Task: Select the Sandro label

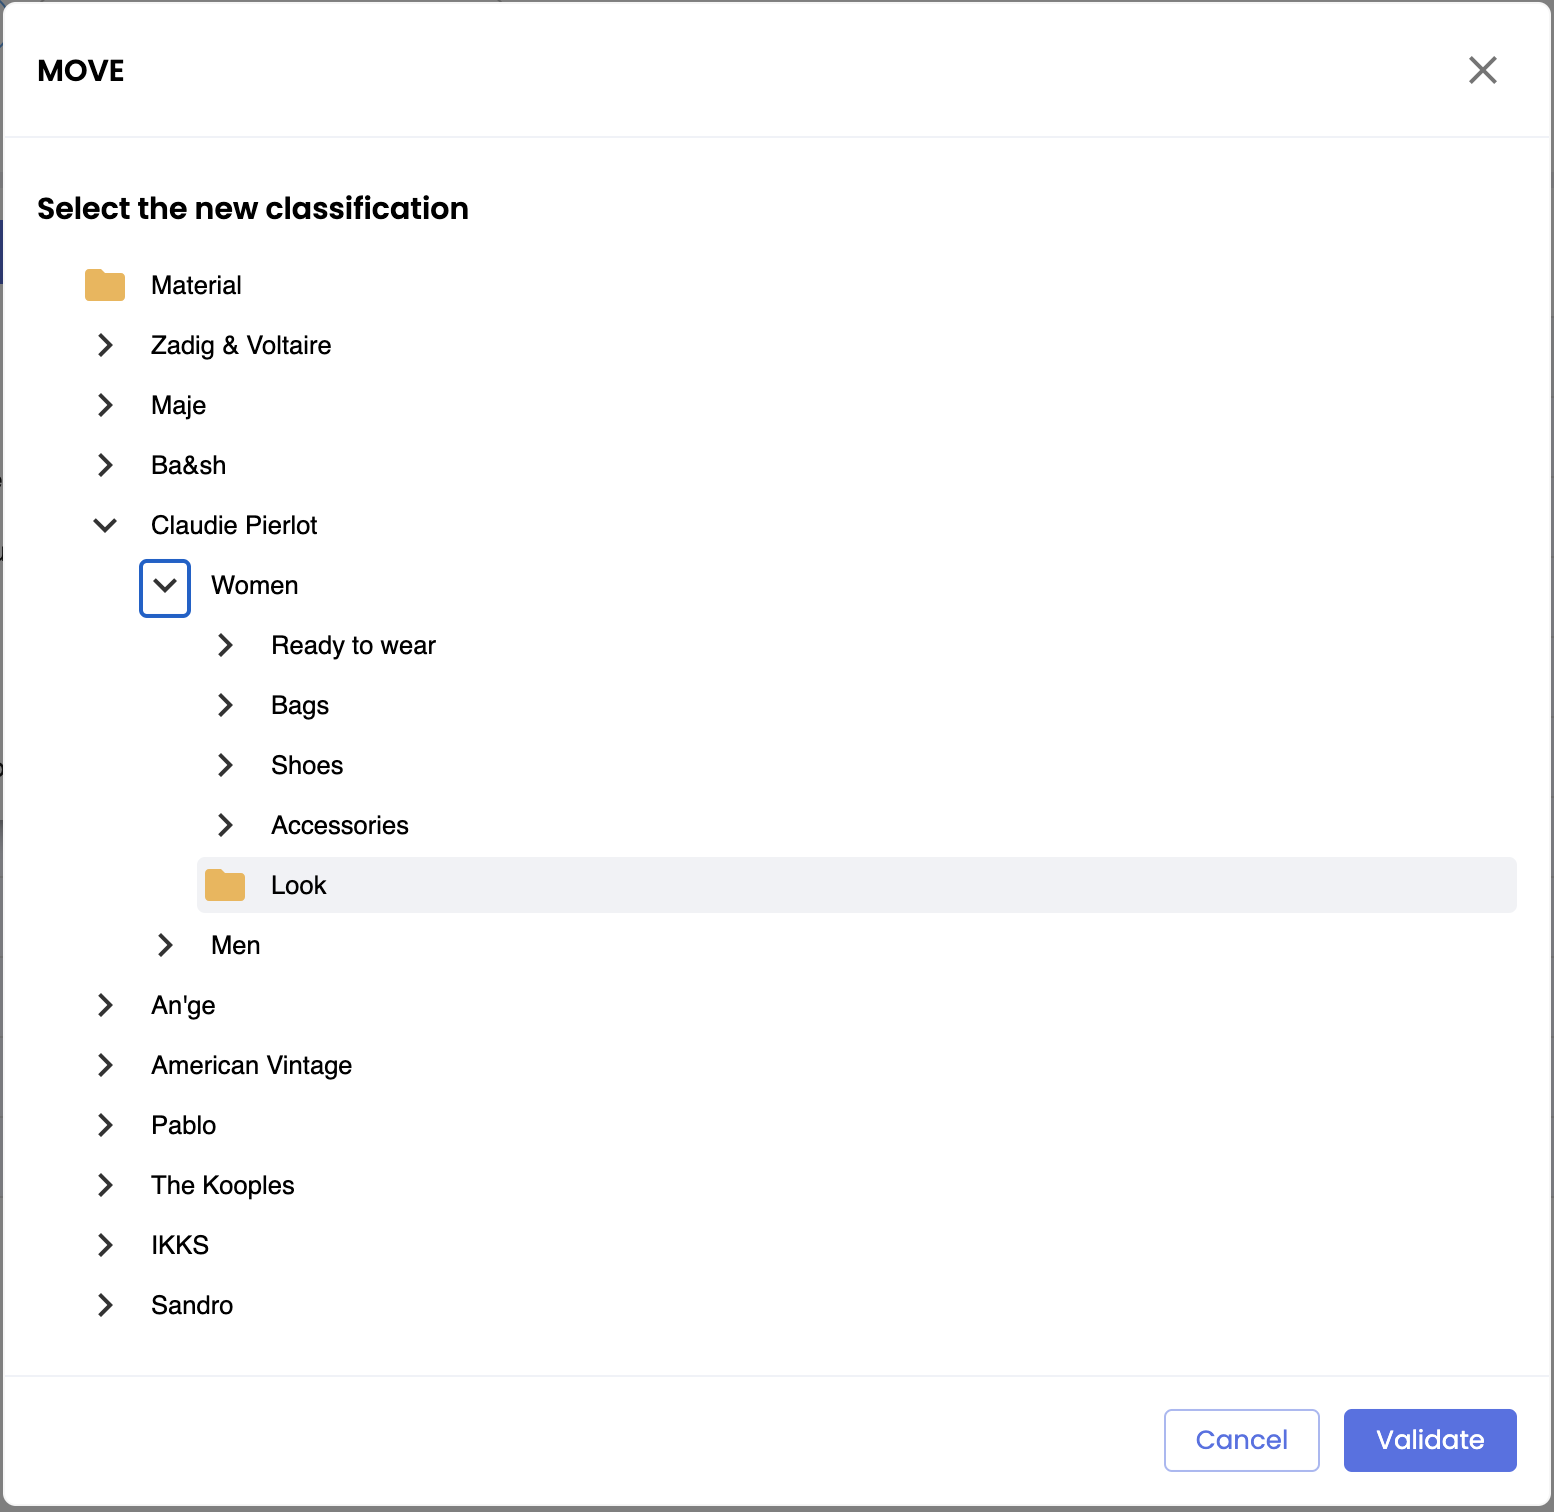Action: 192,1305
